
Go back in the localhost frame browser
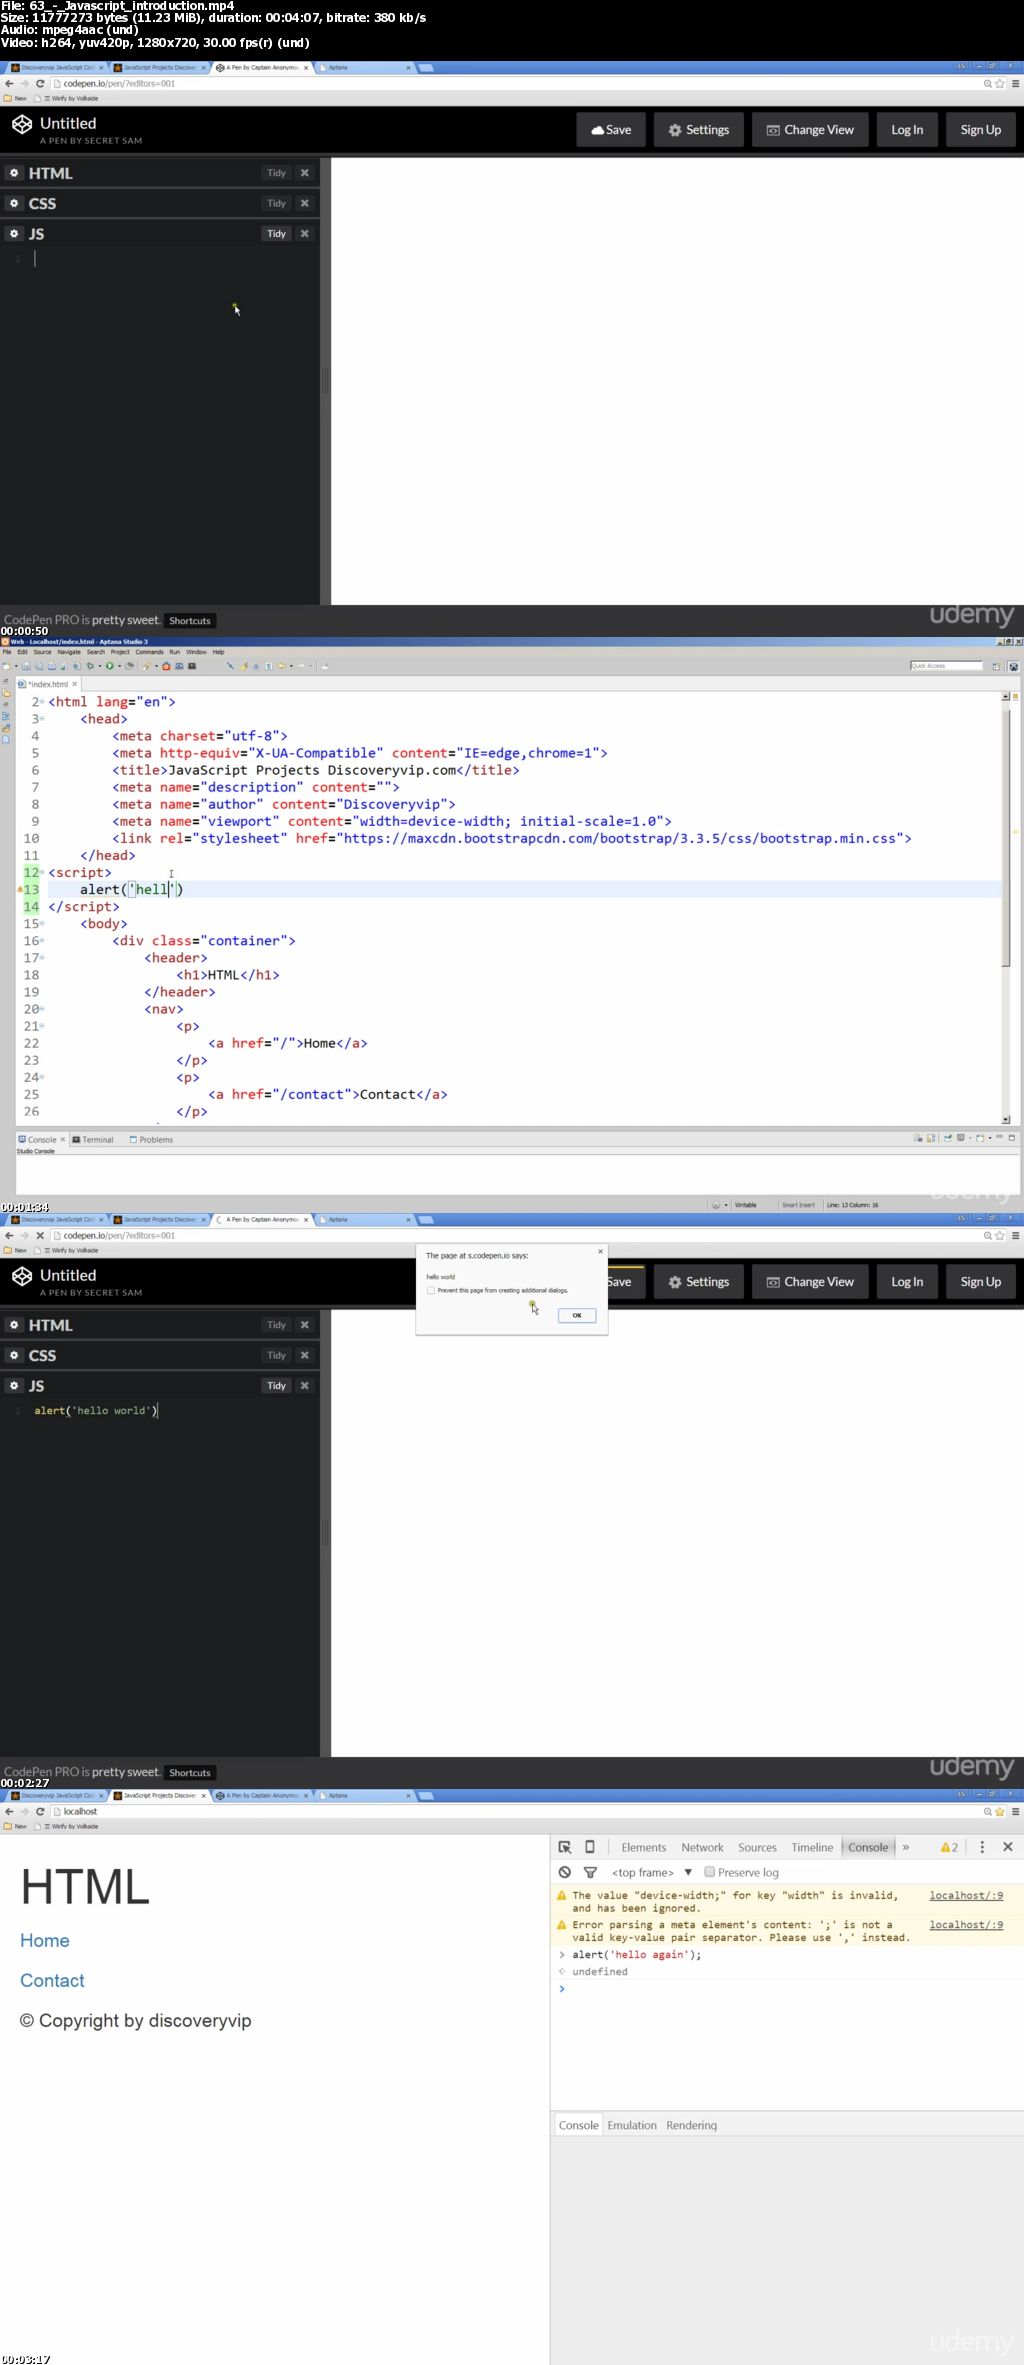[9, 1812]
